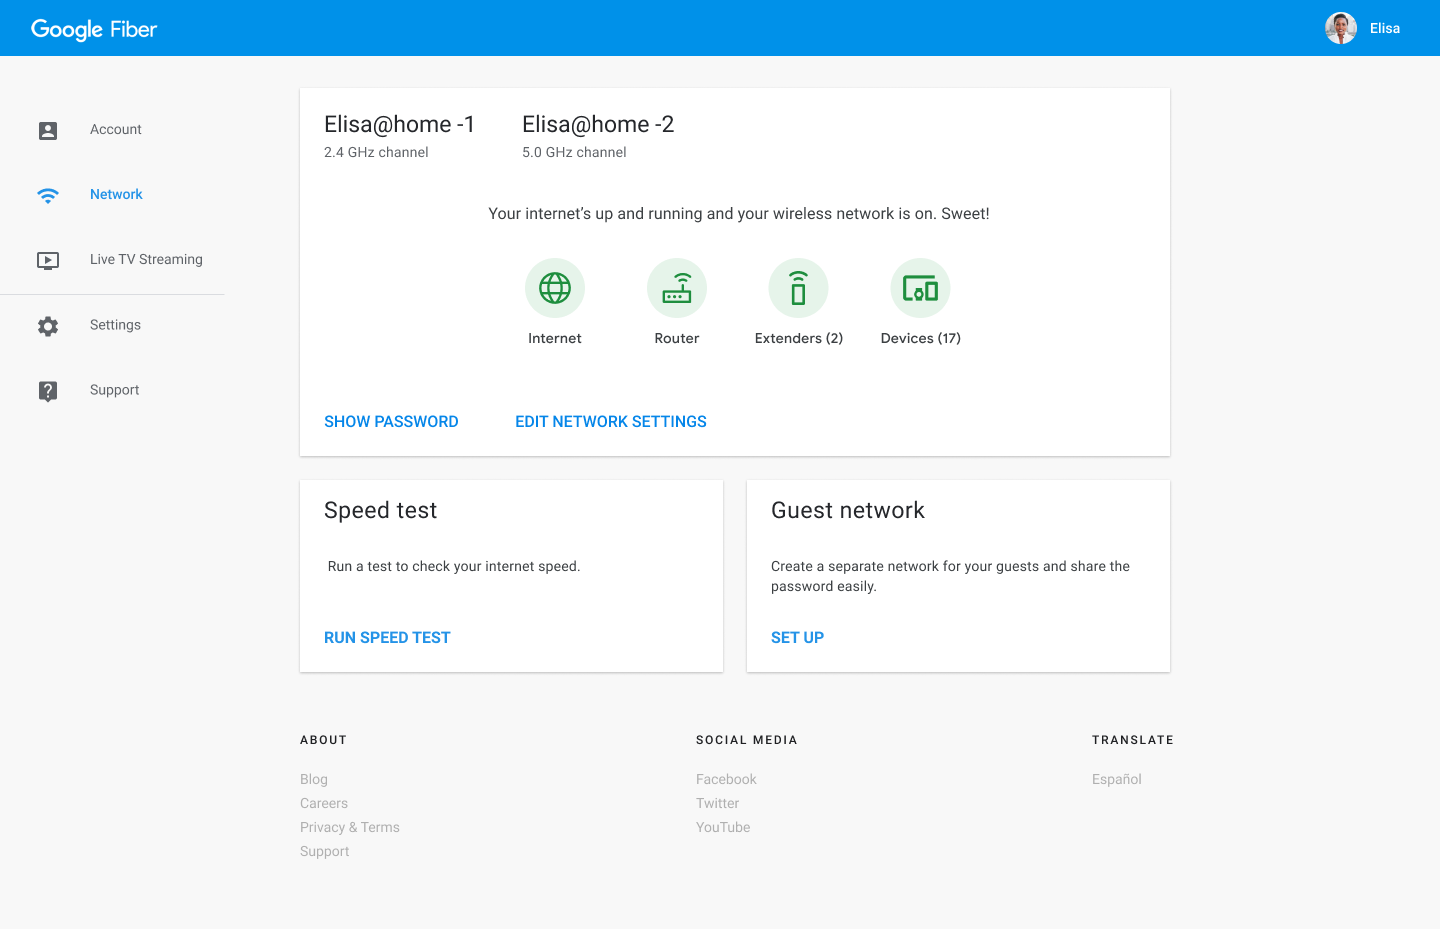Click the internet status message text

point(739,214)
